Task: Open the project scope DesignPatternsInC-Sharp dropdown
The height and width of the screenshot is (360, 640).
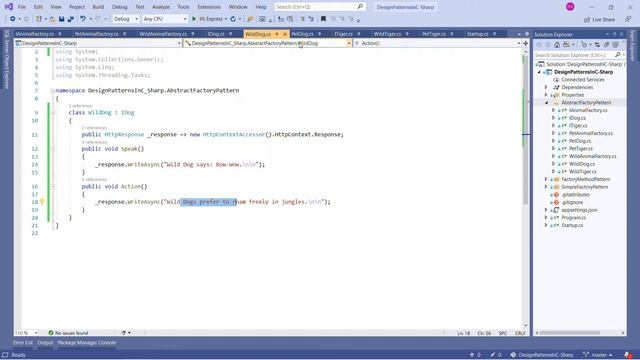Action: (x=98, y=43)
